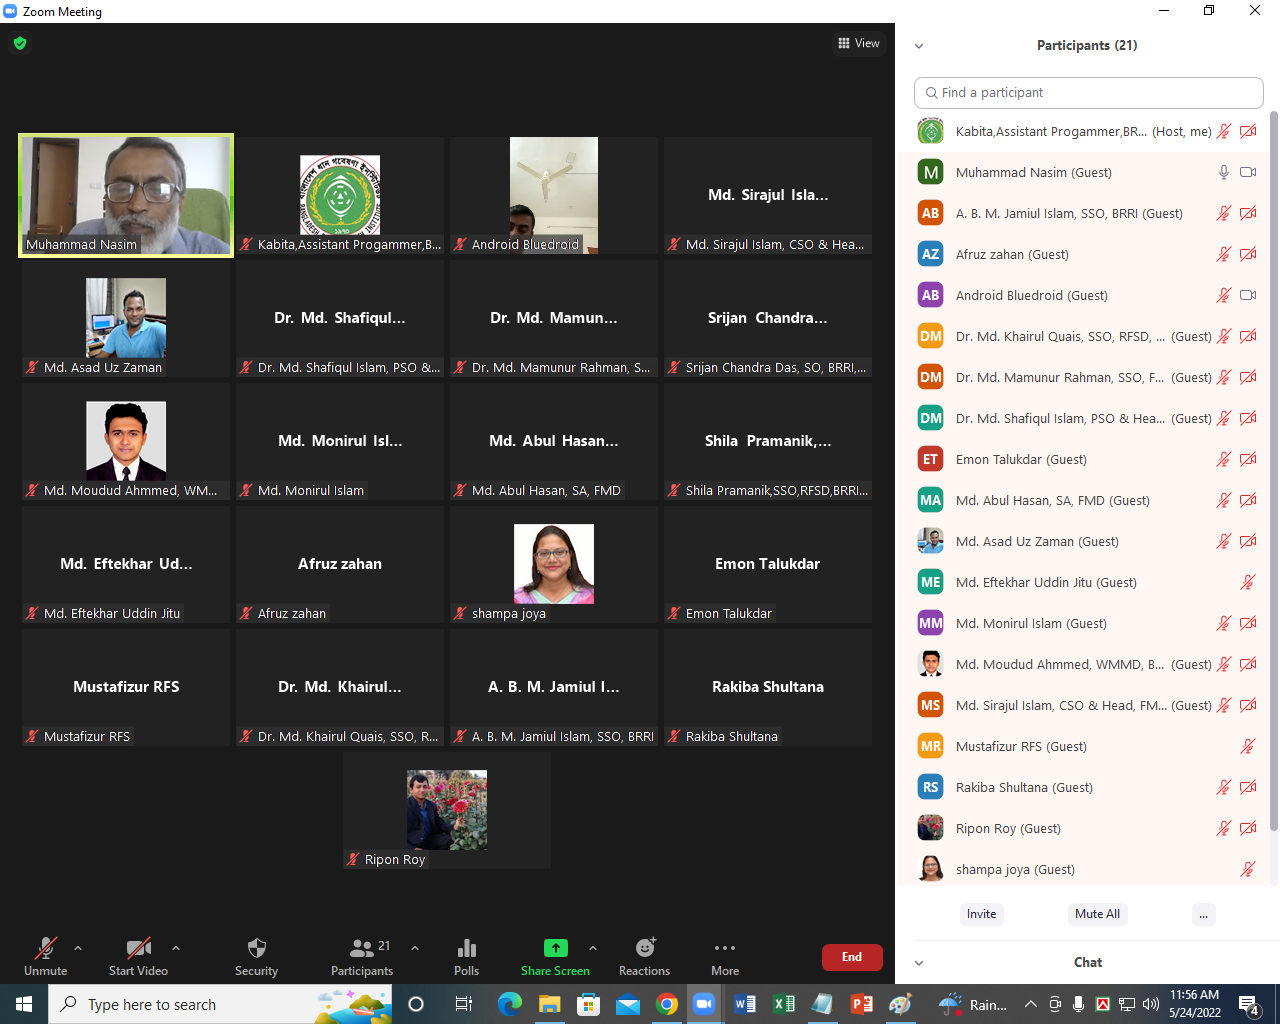Expand video options arrow beside Start Video
The image size is (1280, 1024).
point(176,948)
